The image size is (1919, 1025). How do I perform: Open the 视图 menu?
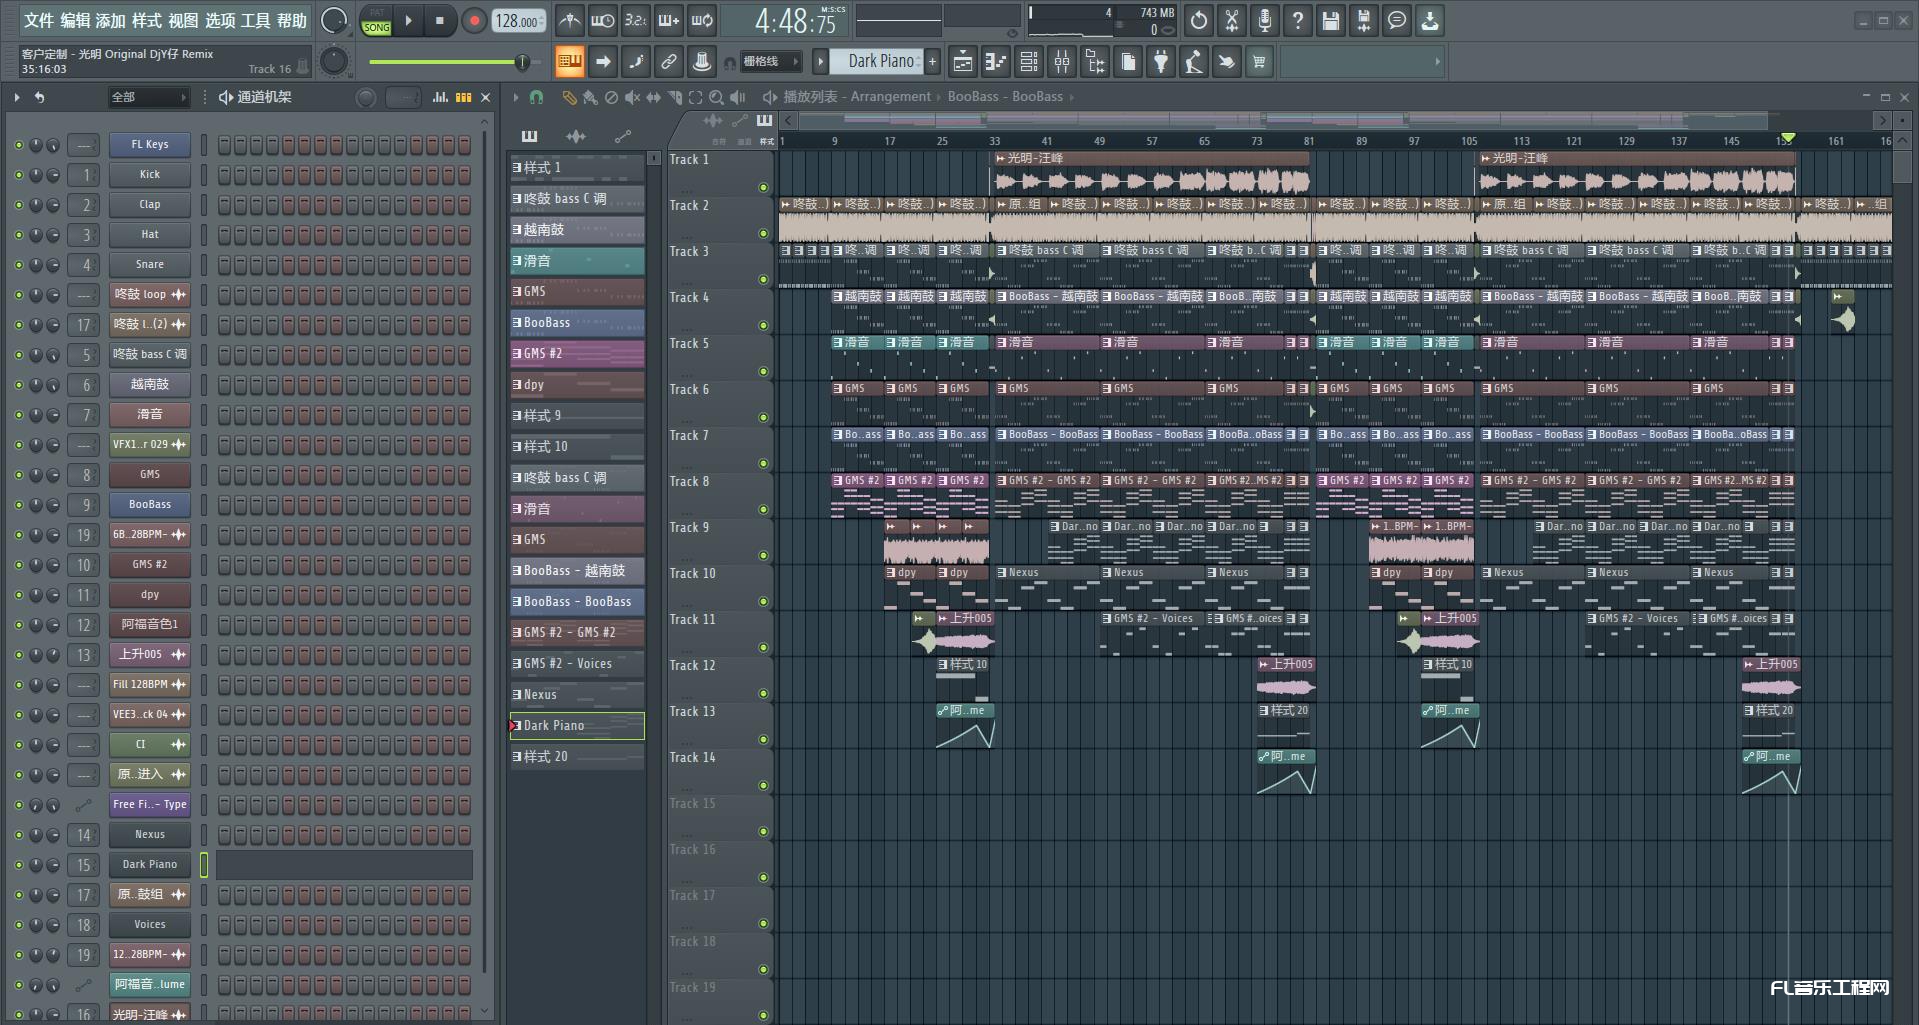183,20
